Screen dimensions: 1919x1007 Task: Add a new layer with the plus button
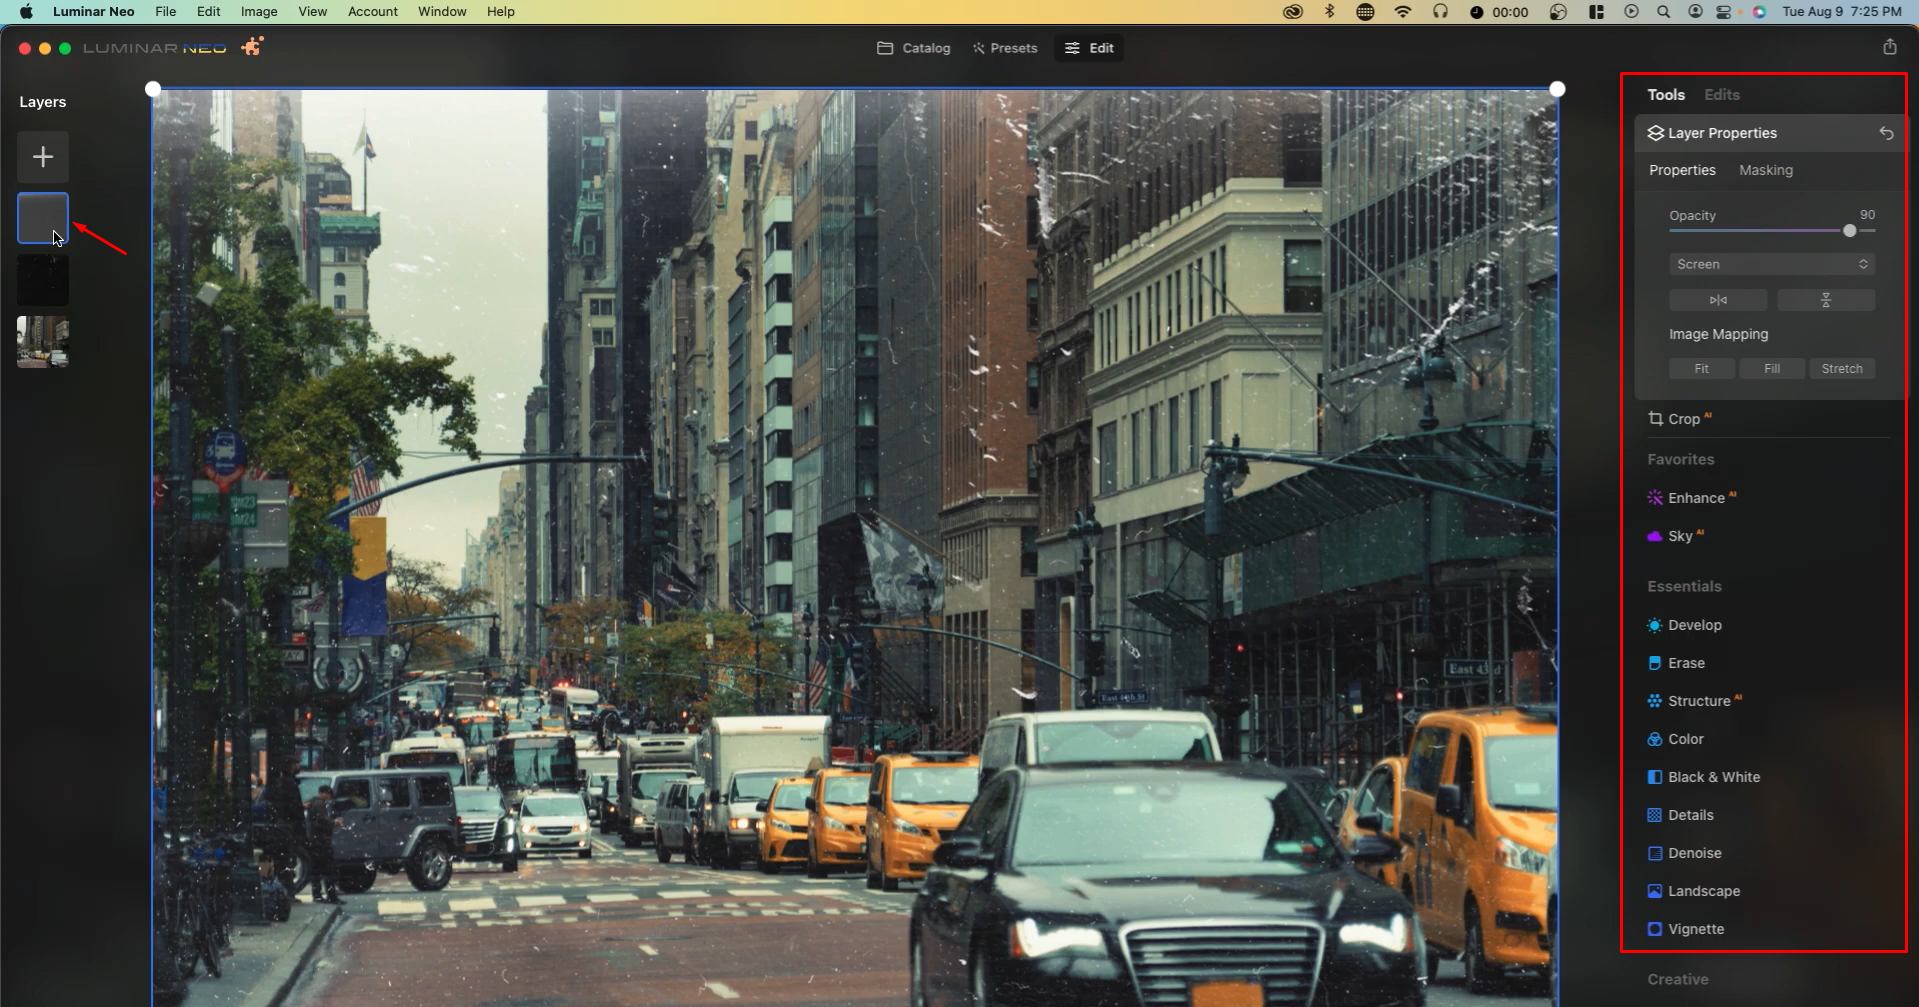click(x=43, y=157)
